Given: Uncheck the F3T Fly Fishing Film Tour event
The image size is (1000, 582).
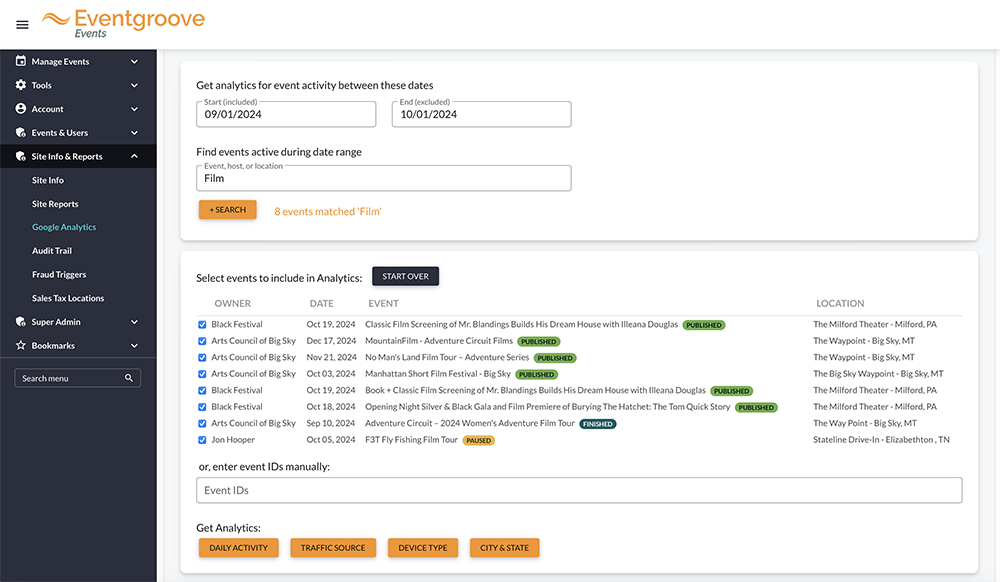Looking at the screenshot, I should [202, 440].
